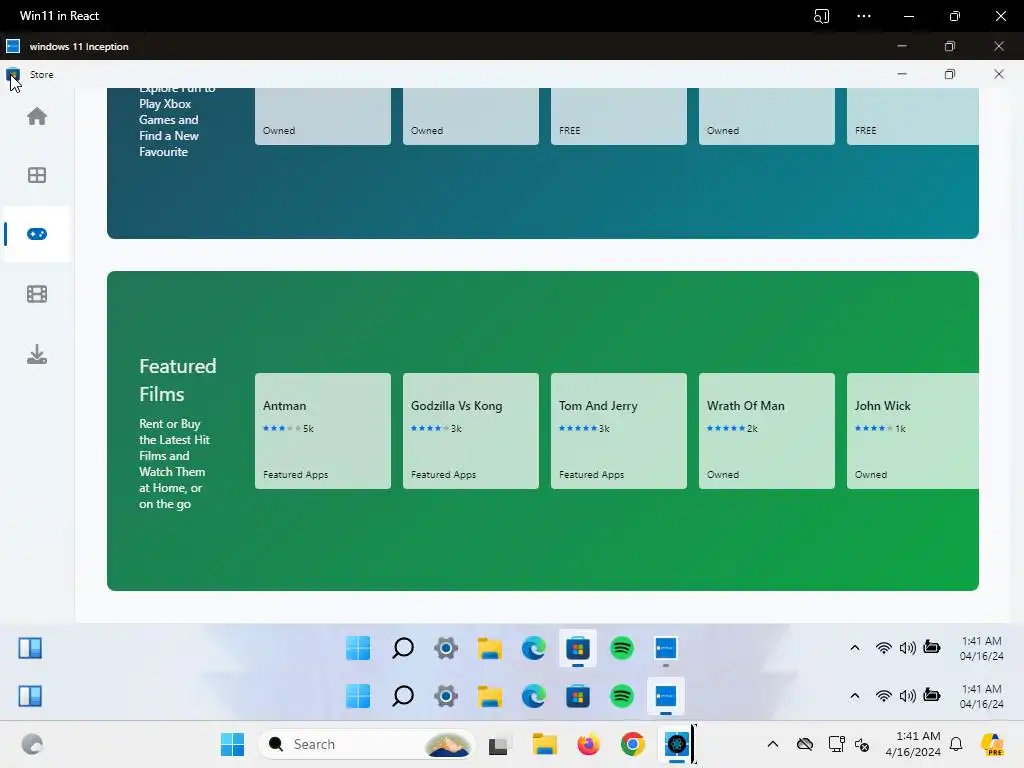Viewport: 1024px width, 768px height.
Task: Open search on upper inner taskbar
Action: (402, 648)
